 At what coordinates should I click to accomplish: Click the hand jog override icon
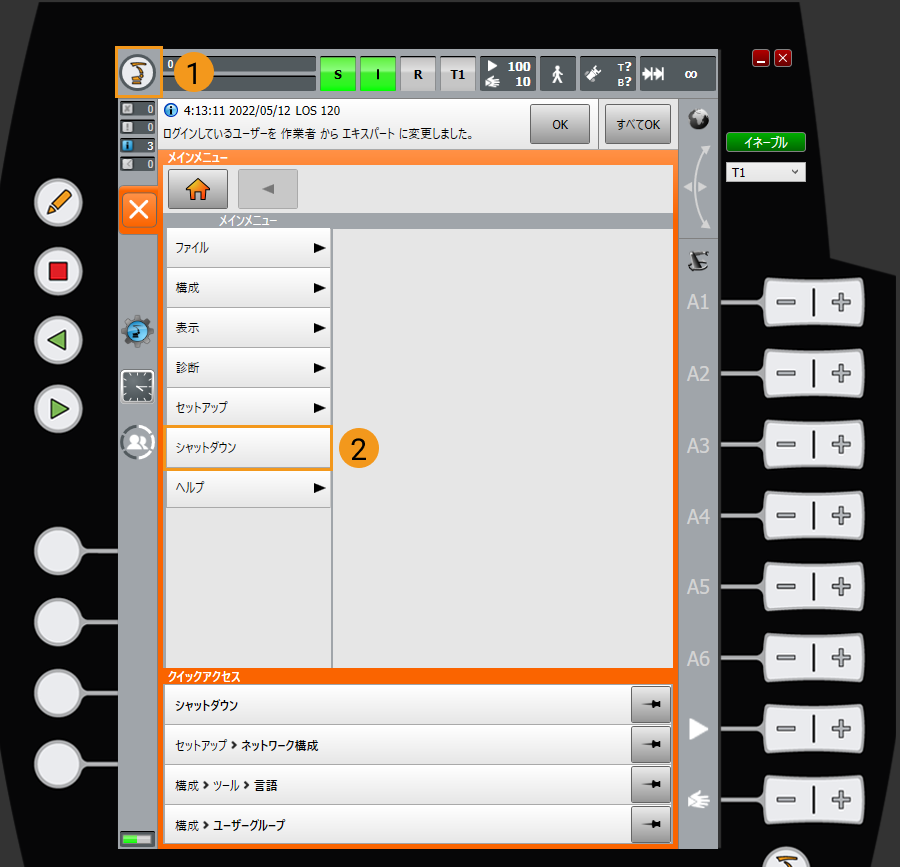(699, 800)
